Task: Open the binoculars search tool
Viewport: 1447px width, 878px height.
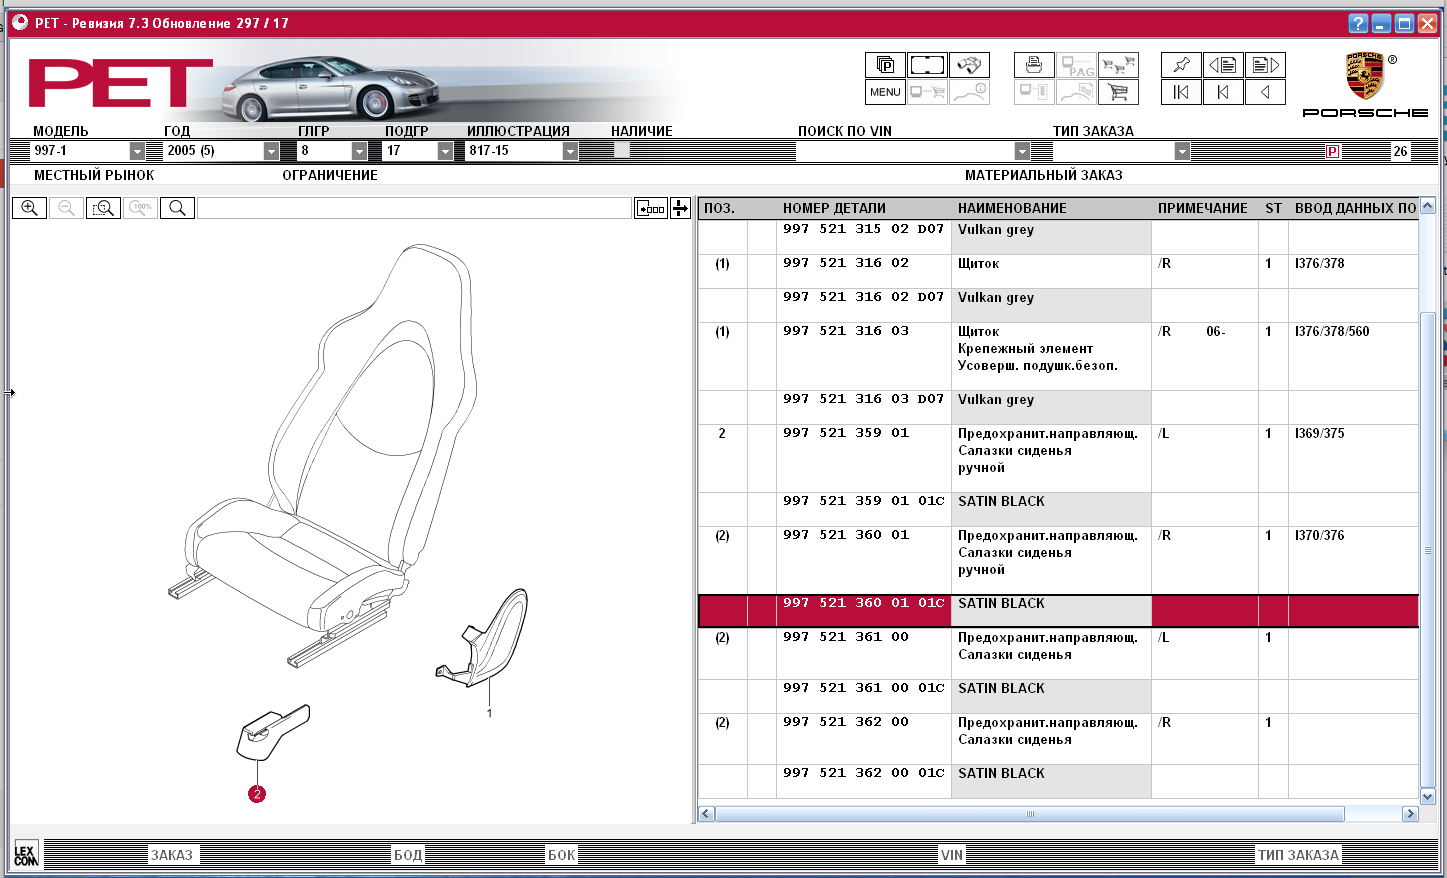Action: 969,65
